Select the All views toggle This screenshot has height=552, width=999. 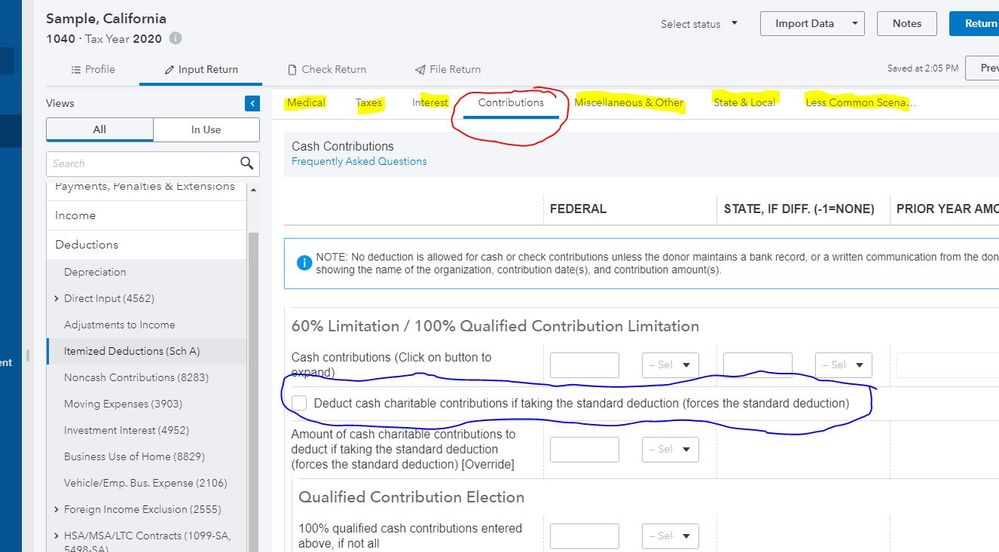pos(100,130)
